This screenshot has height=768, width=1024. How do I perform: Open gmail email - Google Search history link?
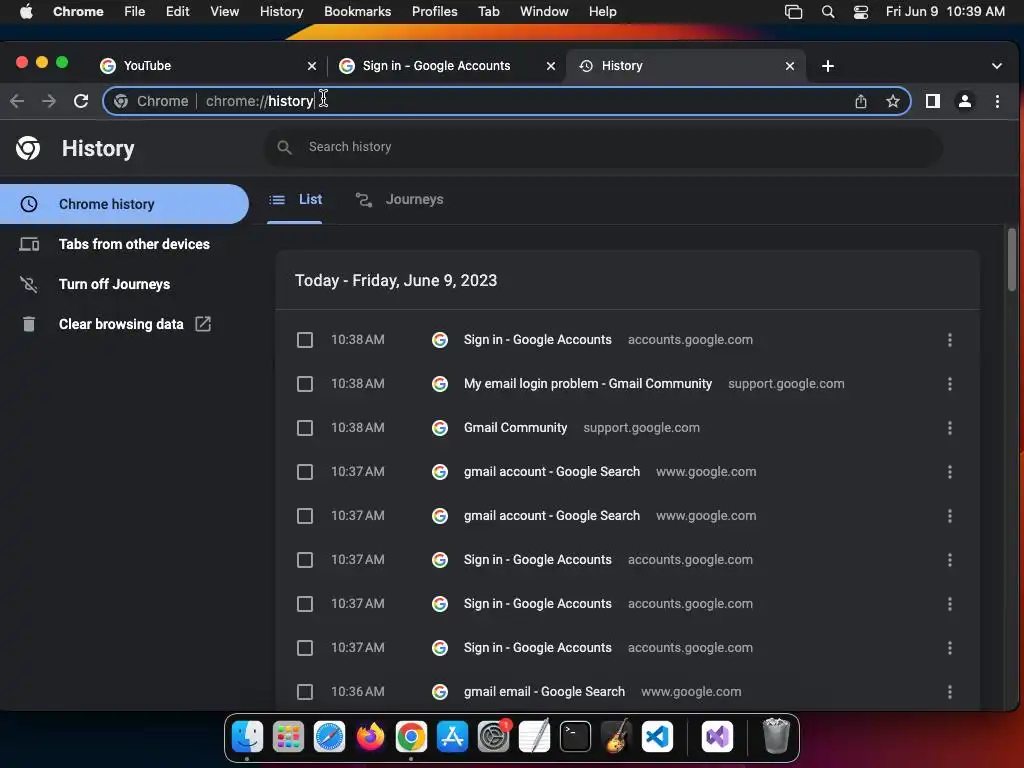tap(544, 692)
